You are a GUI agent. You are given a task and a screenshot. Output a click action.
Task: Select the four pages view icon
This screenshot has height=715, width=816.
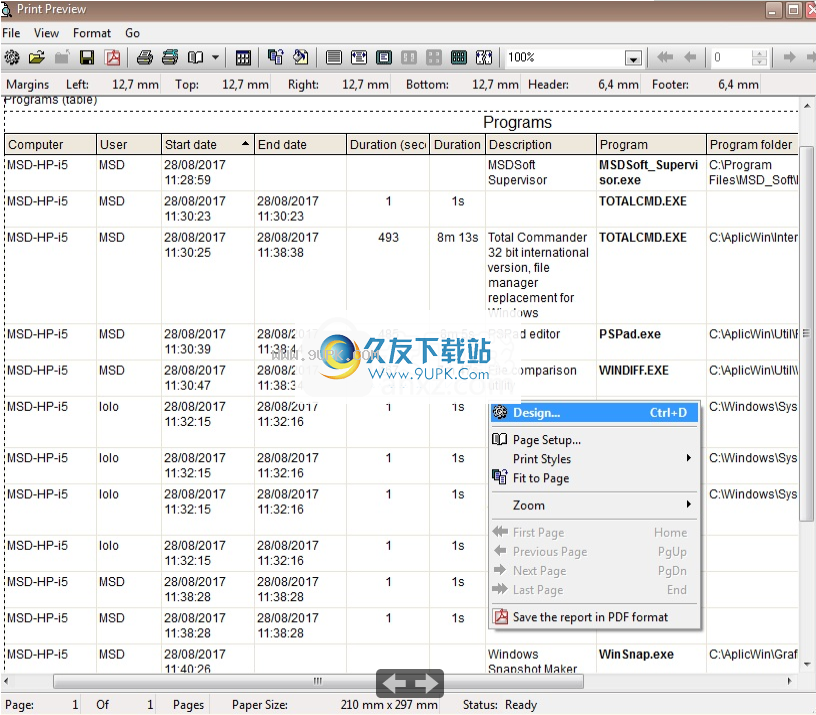click(434, 57)
